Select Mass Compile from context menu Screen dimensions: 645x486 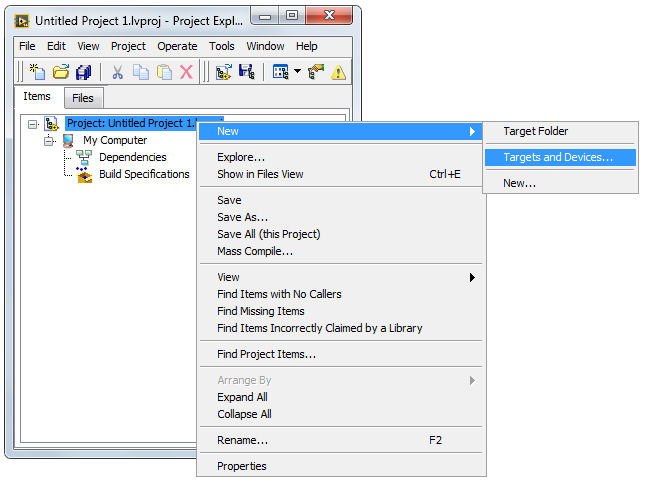pyautogui.click(x=255, y=251)
